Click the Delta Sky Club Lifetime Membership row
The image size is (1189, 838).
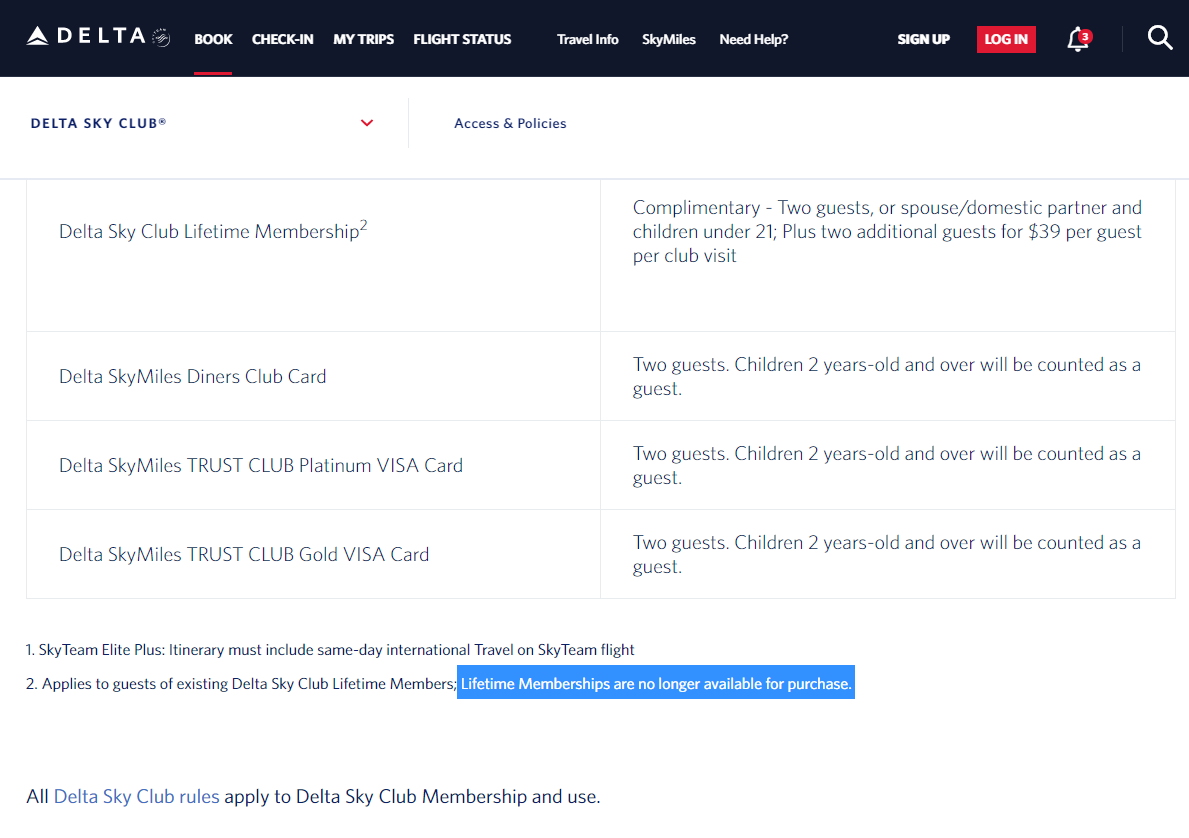point(211,230)
